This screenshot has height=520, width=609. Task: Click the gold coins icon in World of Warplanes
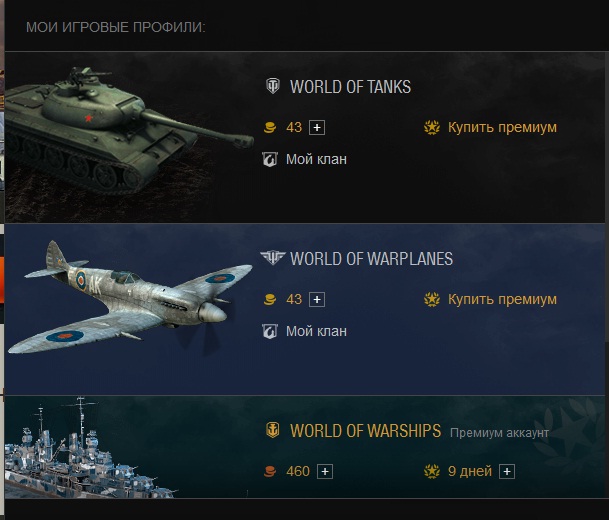[x=270, y=299]
